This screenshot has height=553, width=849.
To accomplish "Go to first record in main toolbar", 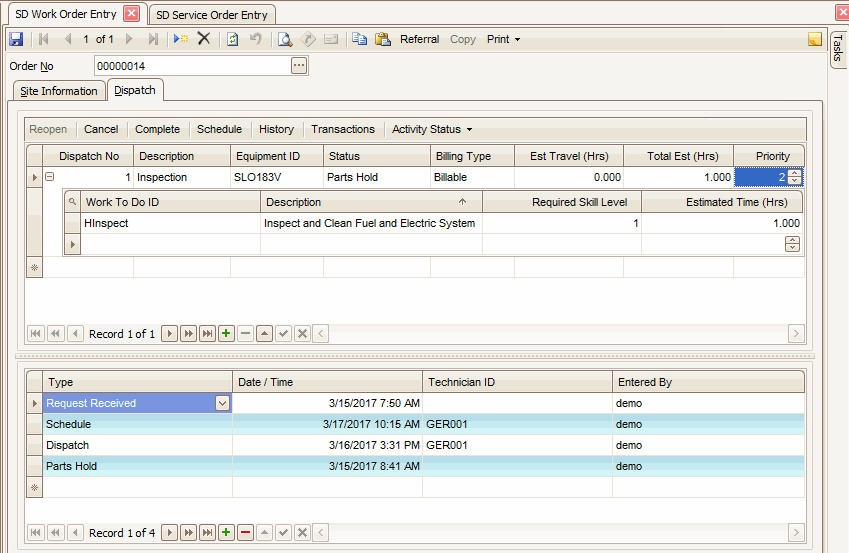I will [x=44, y=39].
